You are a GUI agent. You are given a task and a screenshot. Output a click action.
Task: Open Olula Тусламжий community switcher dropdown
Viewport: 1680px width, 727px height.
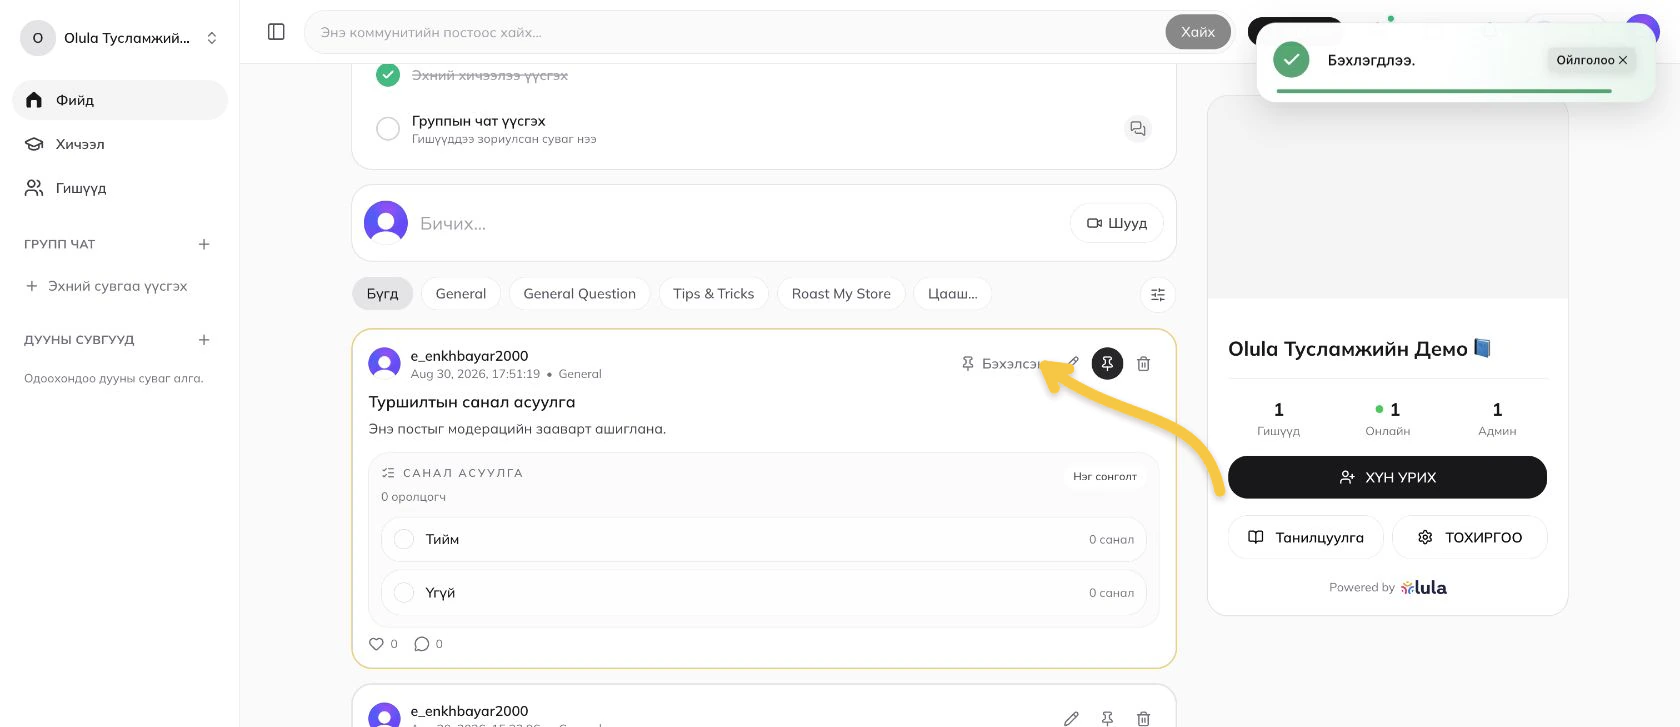tap(120, 38)
